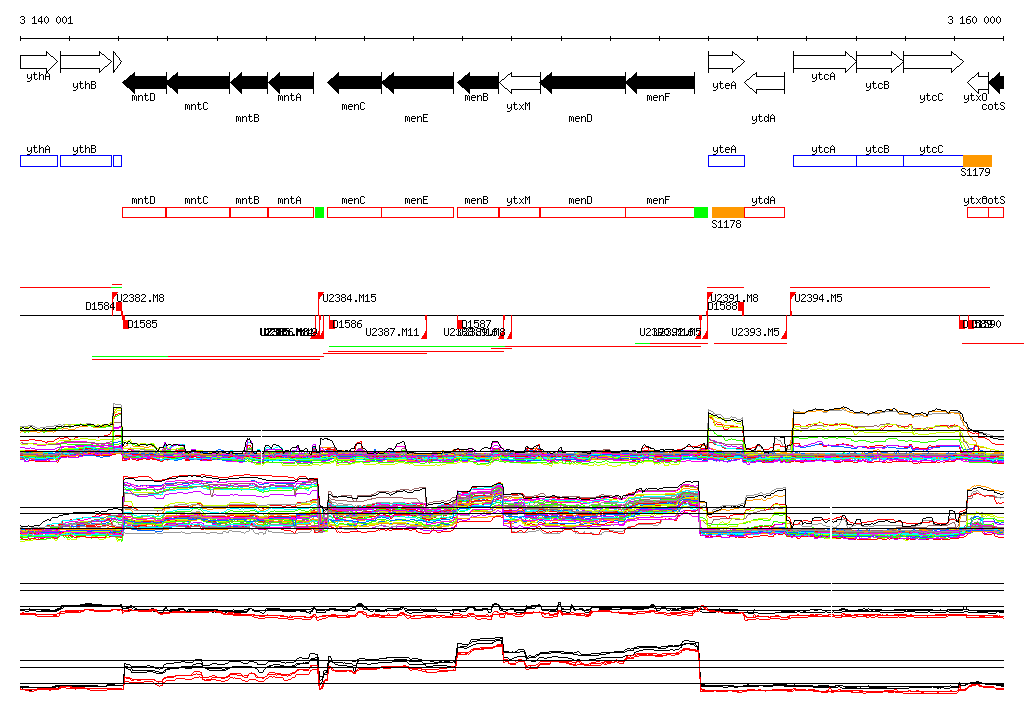Screen dimensions: 1024x714
Task: Select the orange S1178 segment
Action: (728, 212)
